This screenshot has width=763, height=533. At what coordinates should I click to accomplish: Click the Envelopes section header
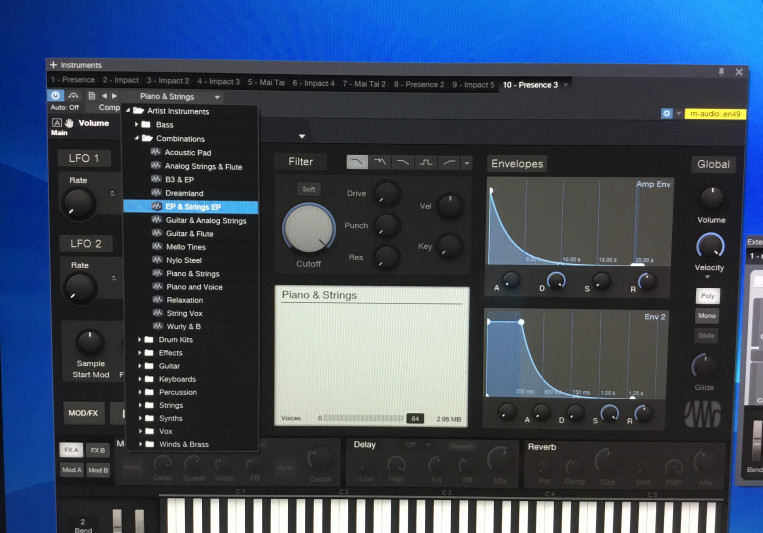(517, 164)
